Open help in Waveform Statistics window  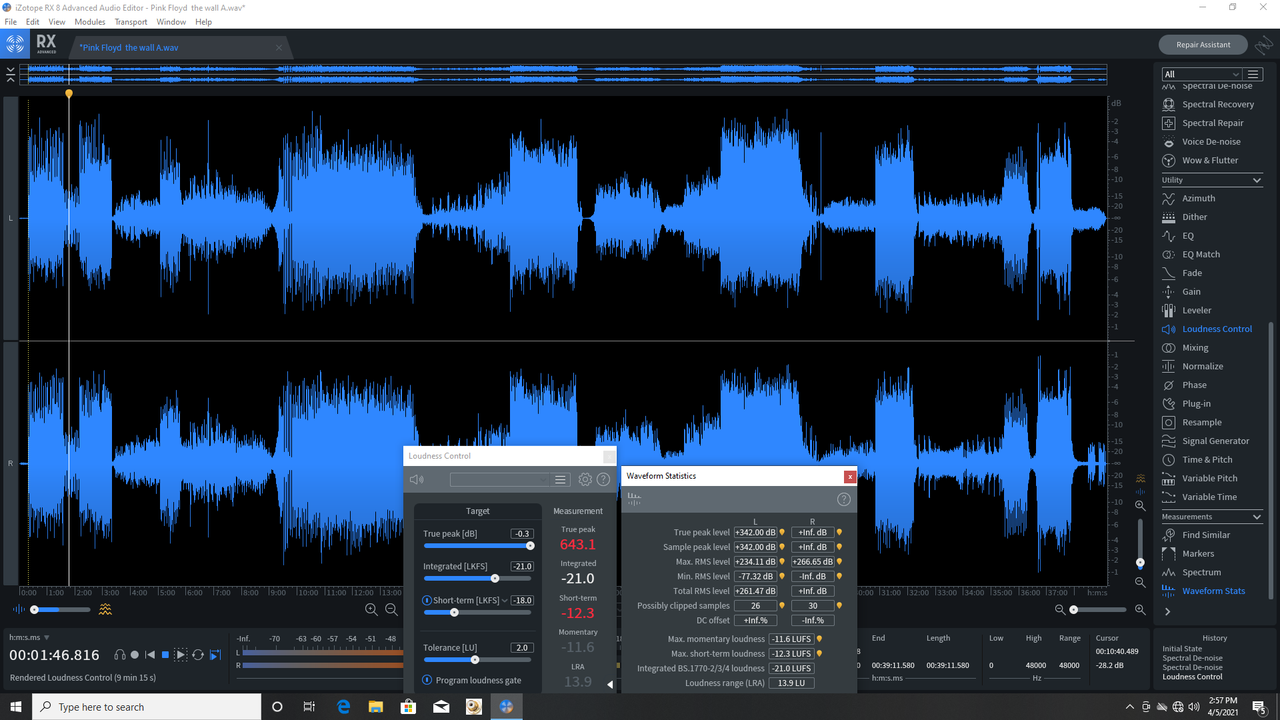[844, 499]
